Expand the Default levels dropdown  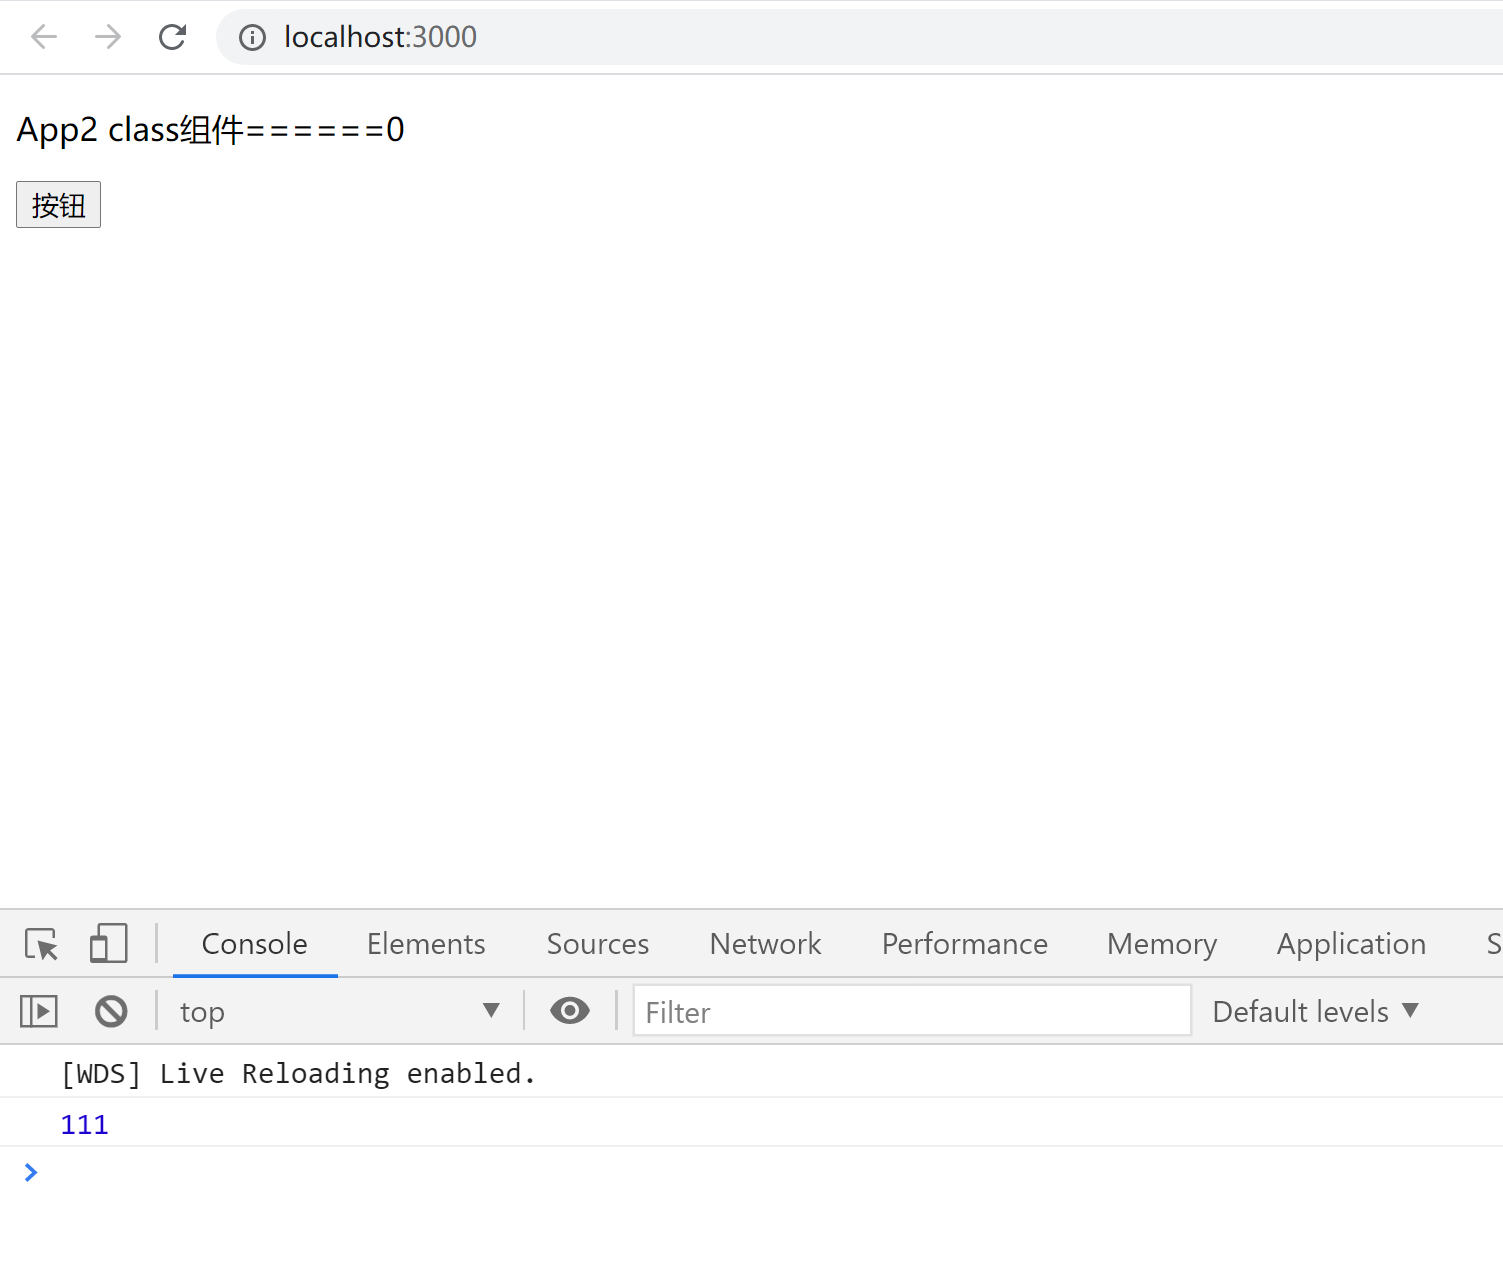(1315, 1011)
